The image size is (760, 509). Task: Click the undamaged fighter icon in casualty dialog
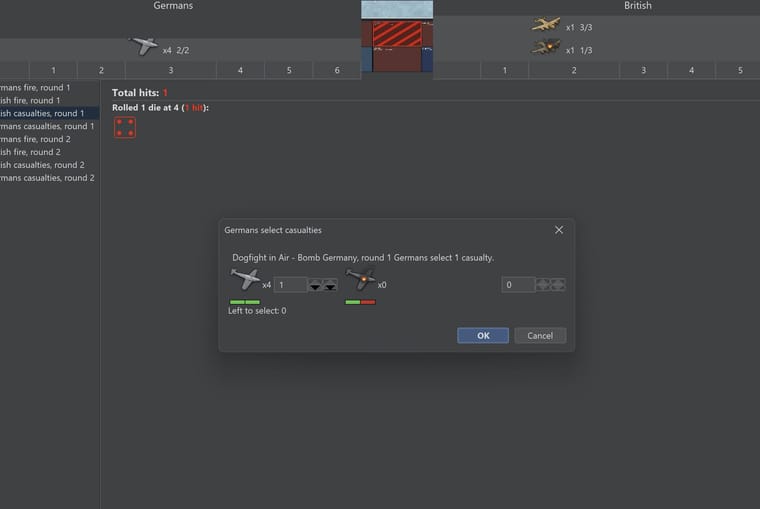click(245, 279)
